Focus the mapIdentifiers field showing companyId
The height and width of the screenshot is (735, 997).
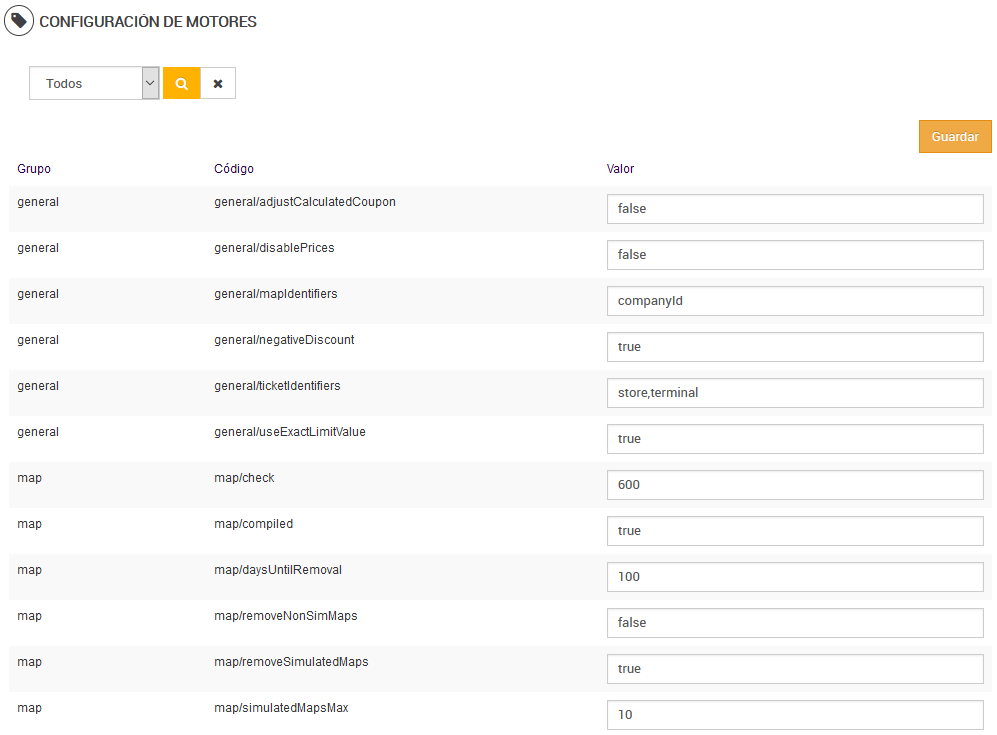click(x=795, y=301)
